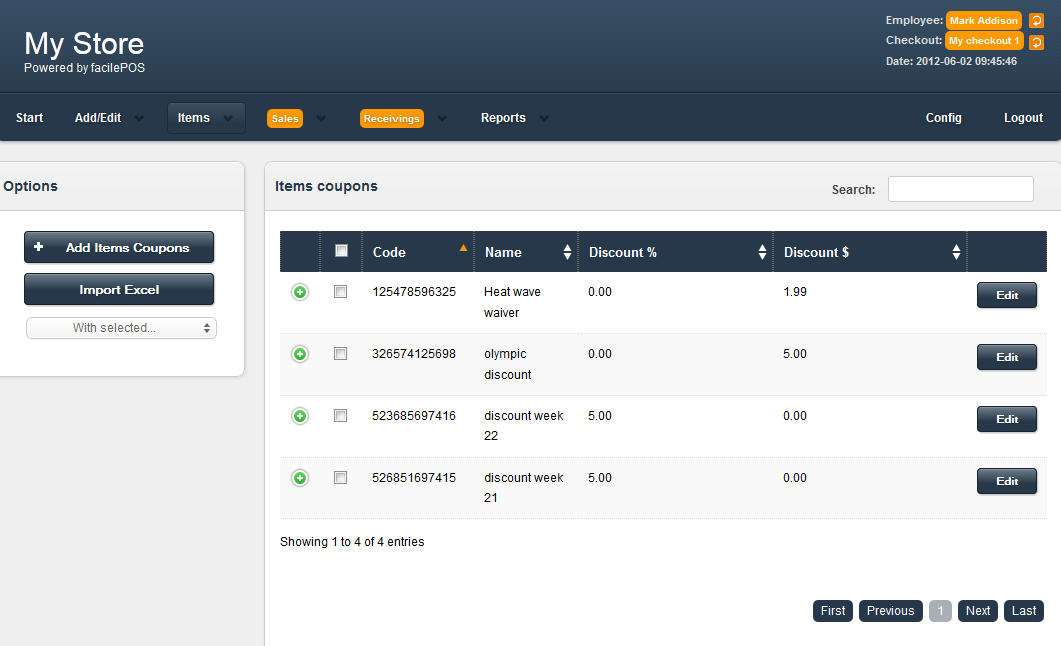Expand discount week 22 row green plus icon
This screenshot has height=646, width=1061.
coord(300,416)
